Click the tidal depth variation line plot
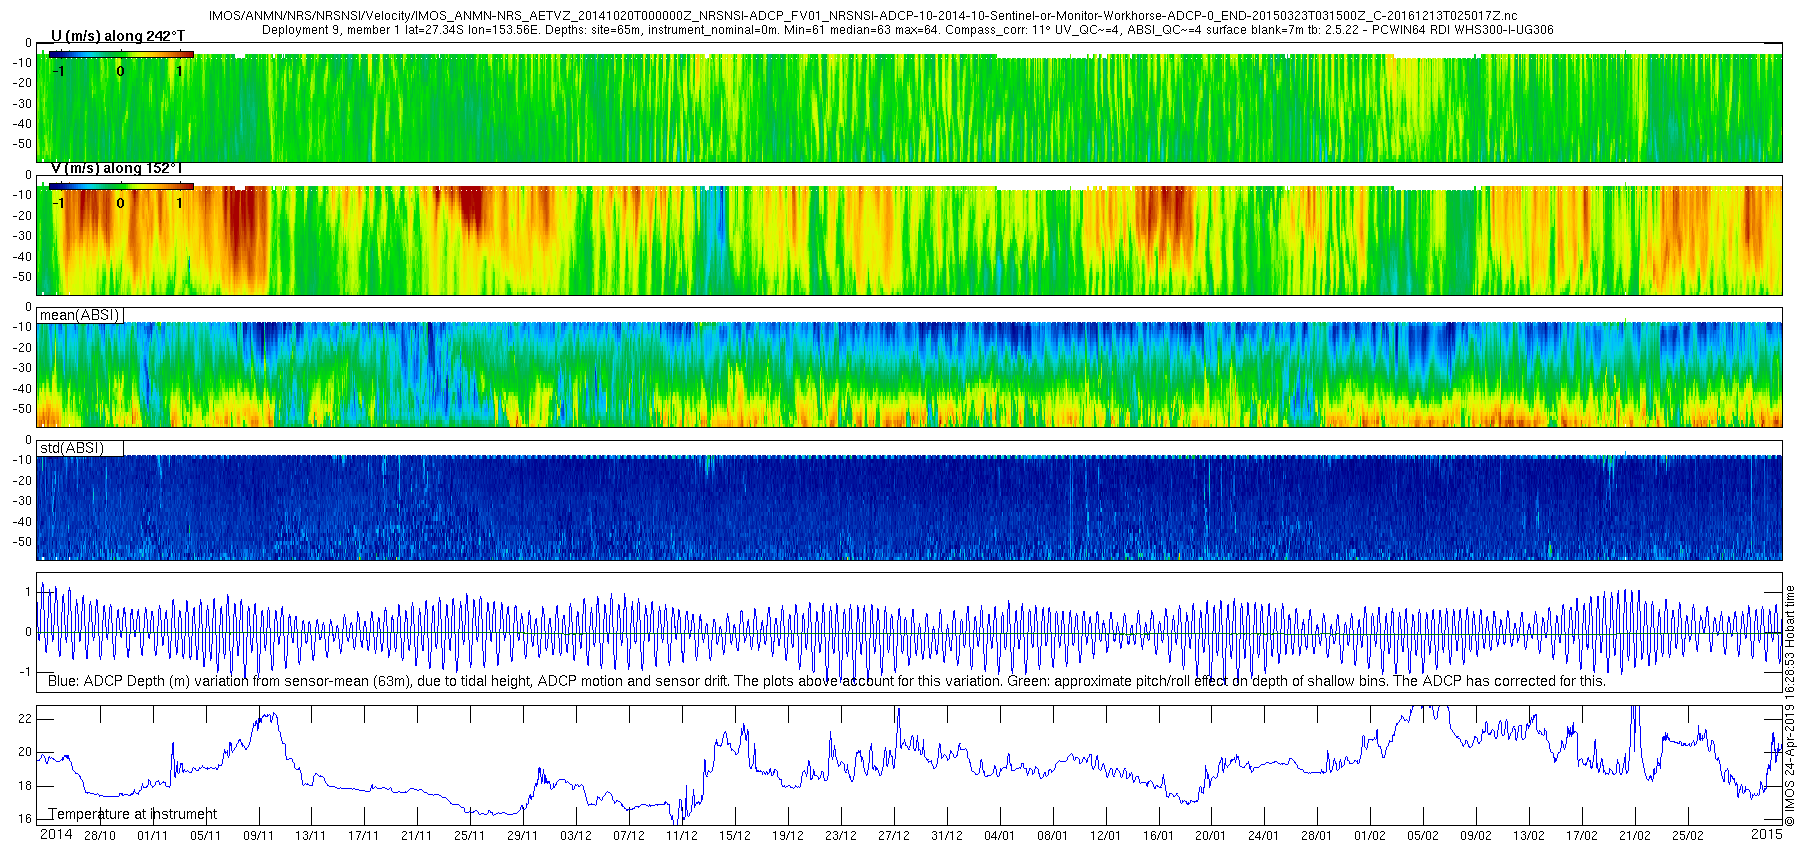1800x850 pixels. click(909, 632)
